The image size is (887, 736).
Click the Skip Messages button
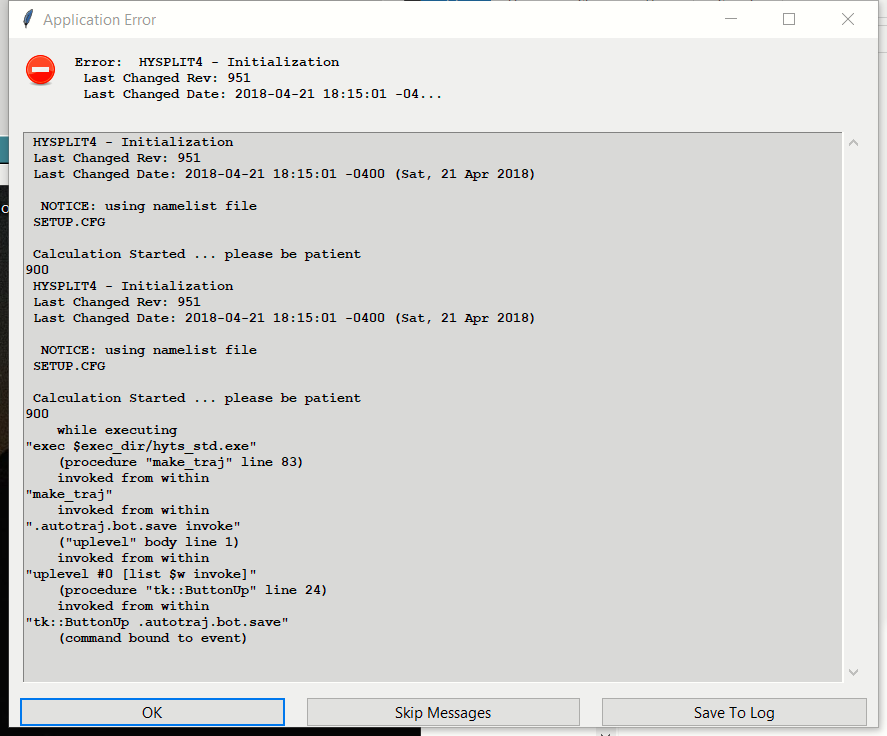click(x=443, y=712)
